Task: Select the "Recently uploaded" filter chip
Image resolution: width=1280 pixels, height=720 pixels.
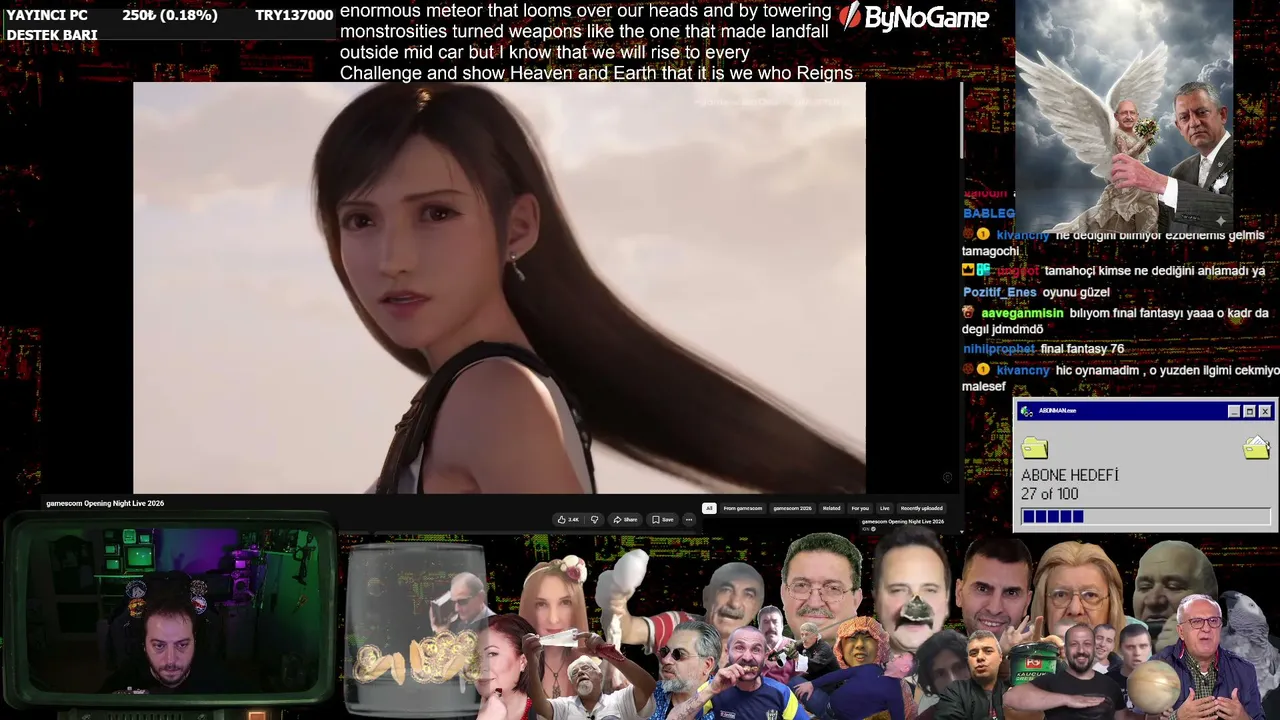Action: tap(921, 508)
